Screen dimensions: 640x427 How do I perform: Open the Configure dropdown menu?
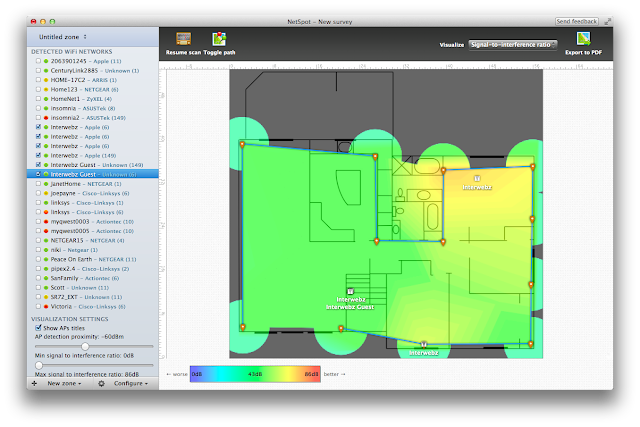[131, 383]
